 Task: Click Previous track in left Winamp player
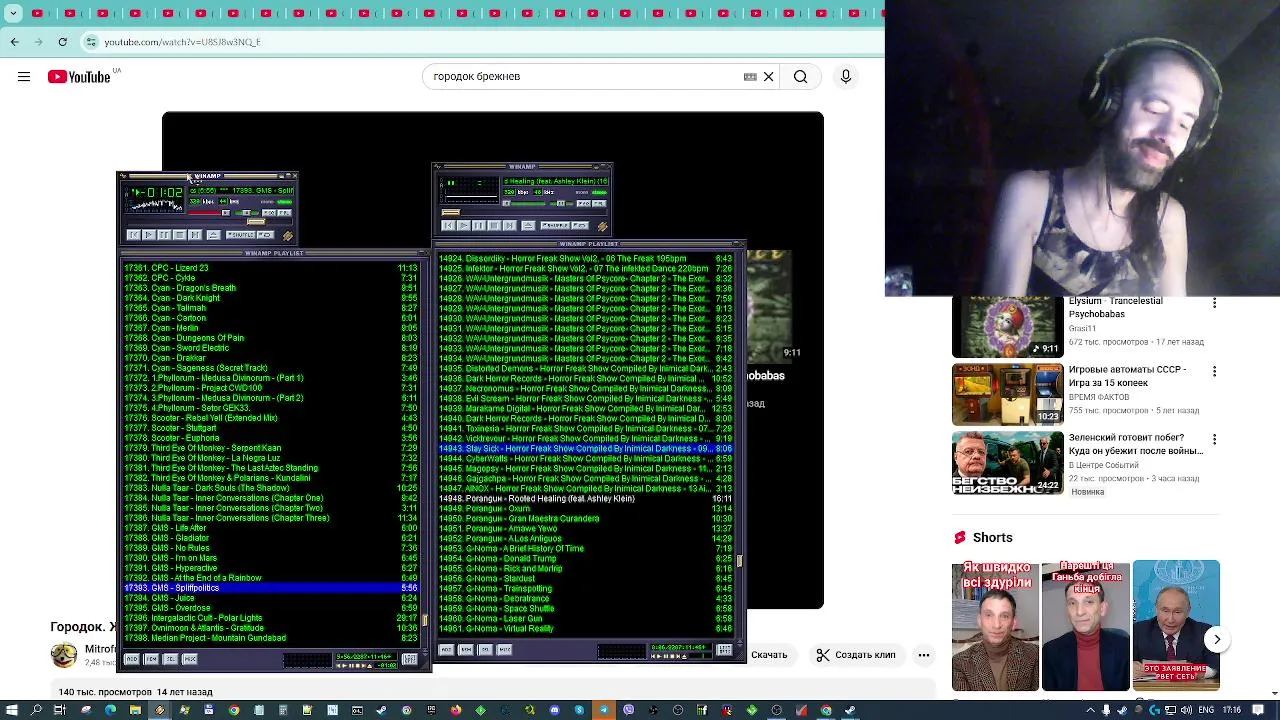click(133, 235)
